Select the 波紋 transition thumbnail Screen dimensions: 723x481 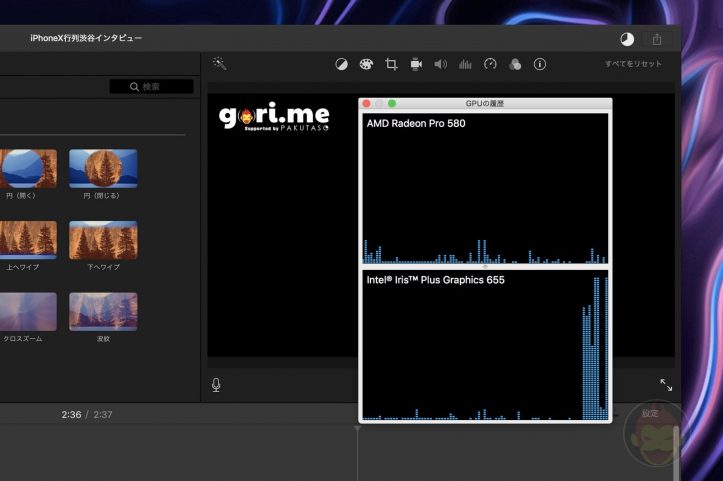pyautogui.click(x=103, y=312)
